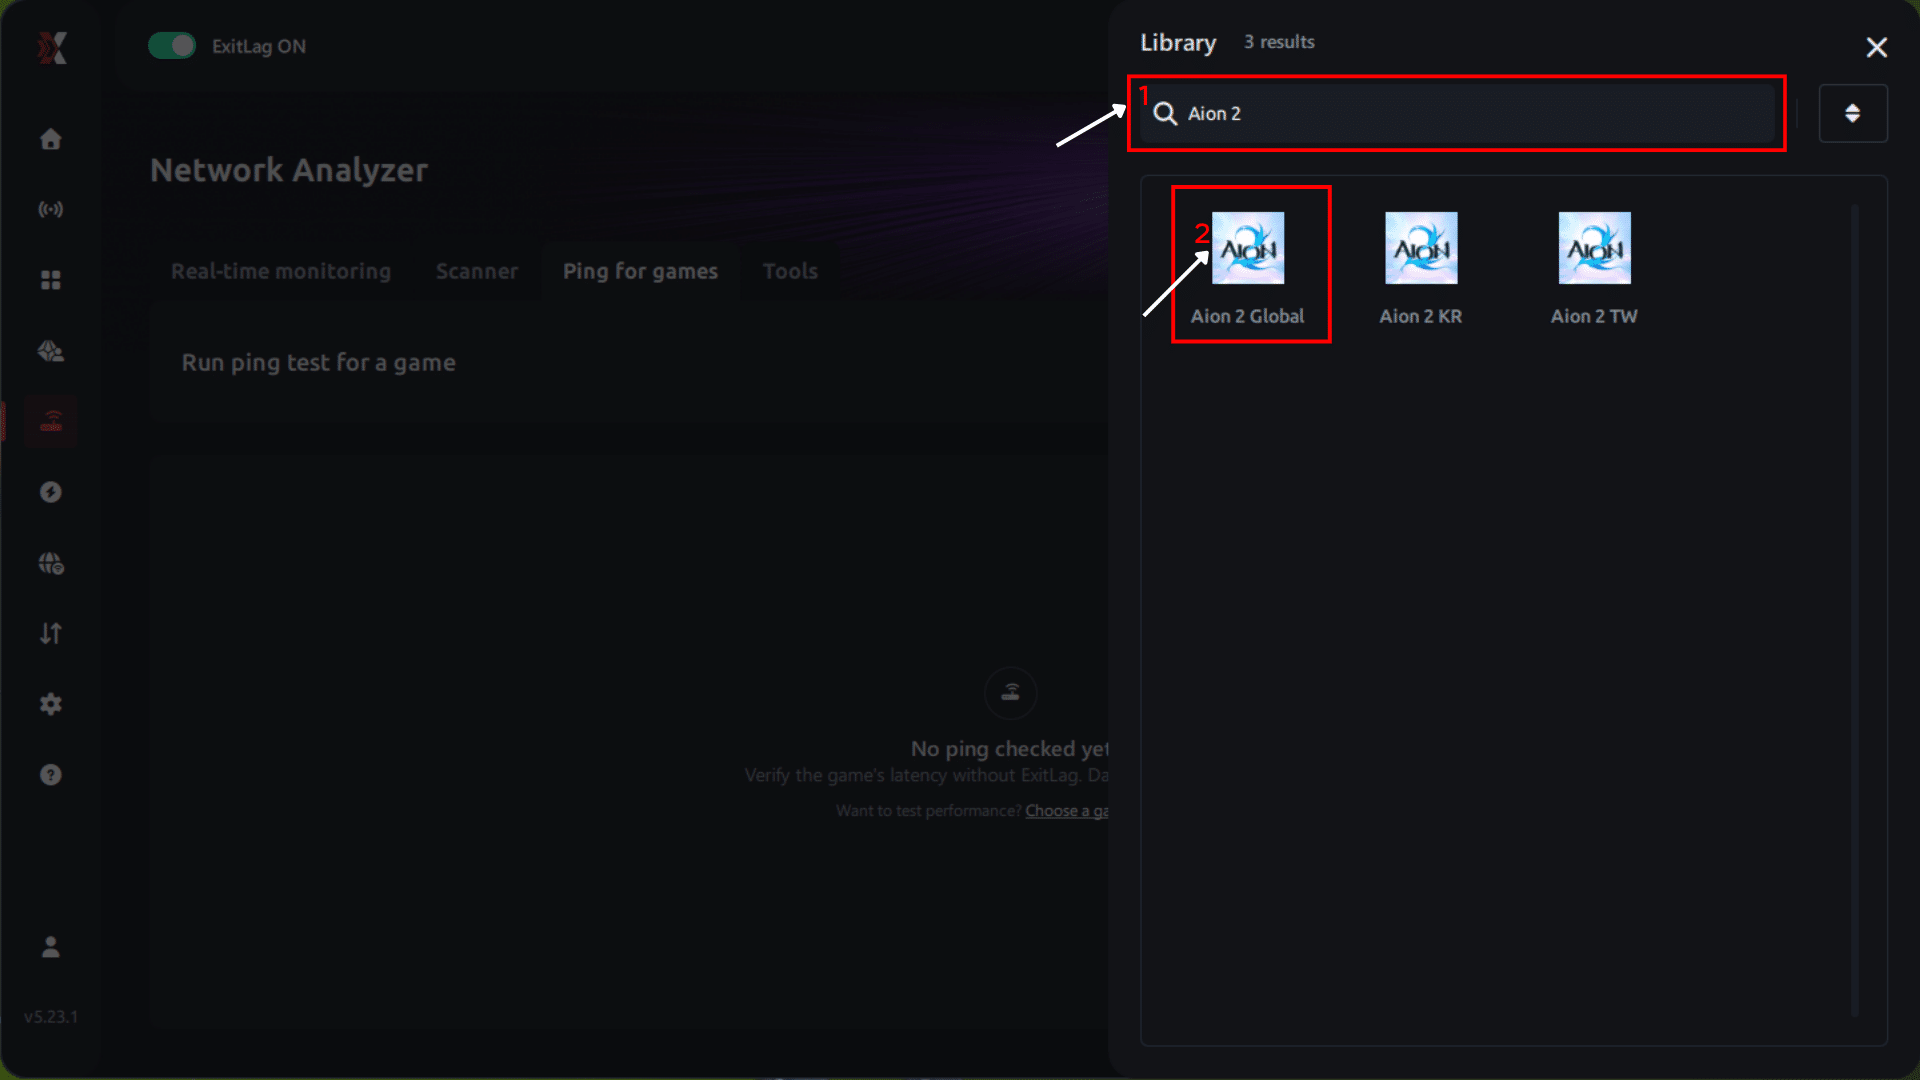Screen dimensions: 1920x1080
Task: Select Aion 2 Global game thumbnail
Action: click(x=1248, y=248)
